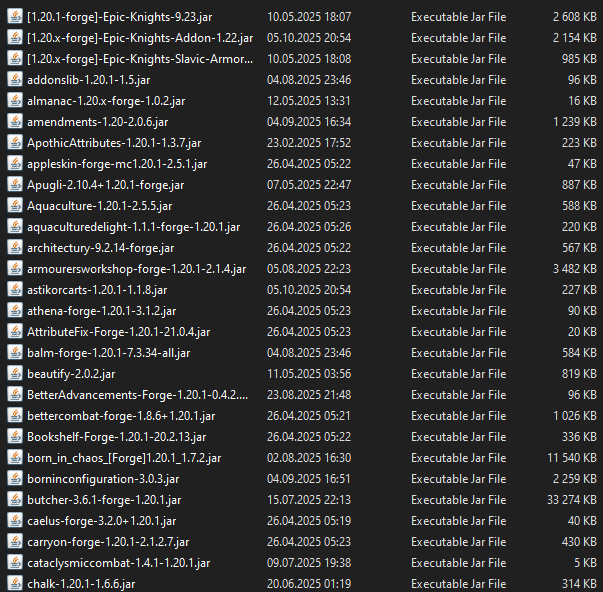Image resolution: width=603 pixels, height=592 pixels.
Task: Click the jar icon beside ApothicAttributes-1.20.1-1.3.7.jar
Action: pyautogui.click(x=15, y=143)
